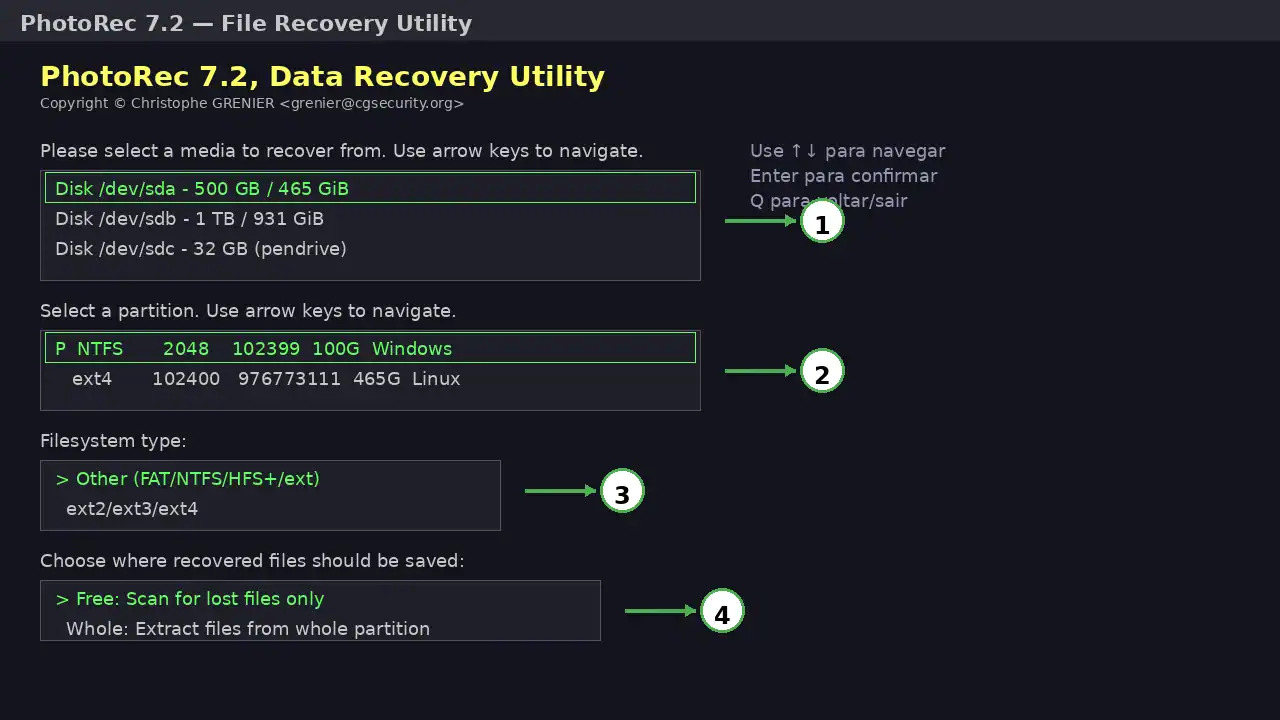Click the green arrow pointing to marker 3
Screen dimensions: 1280x720
click(x=561, y=491)
